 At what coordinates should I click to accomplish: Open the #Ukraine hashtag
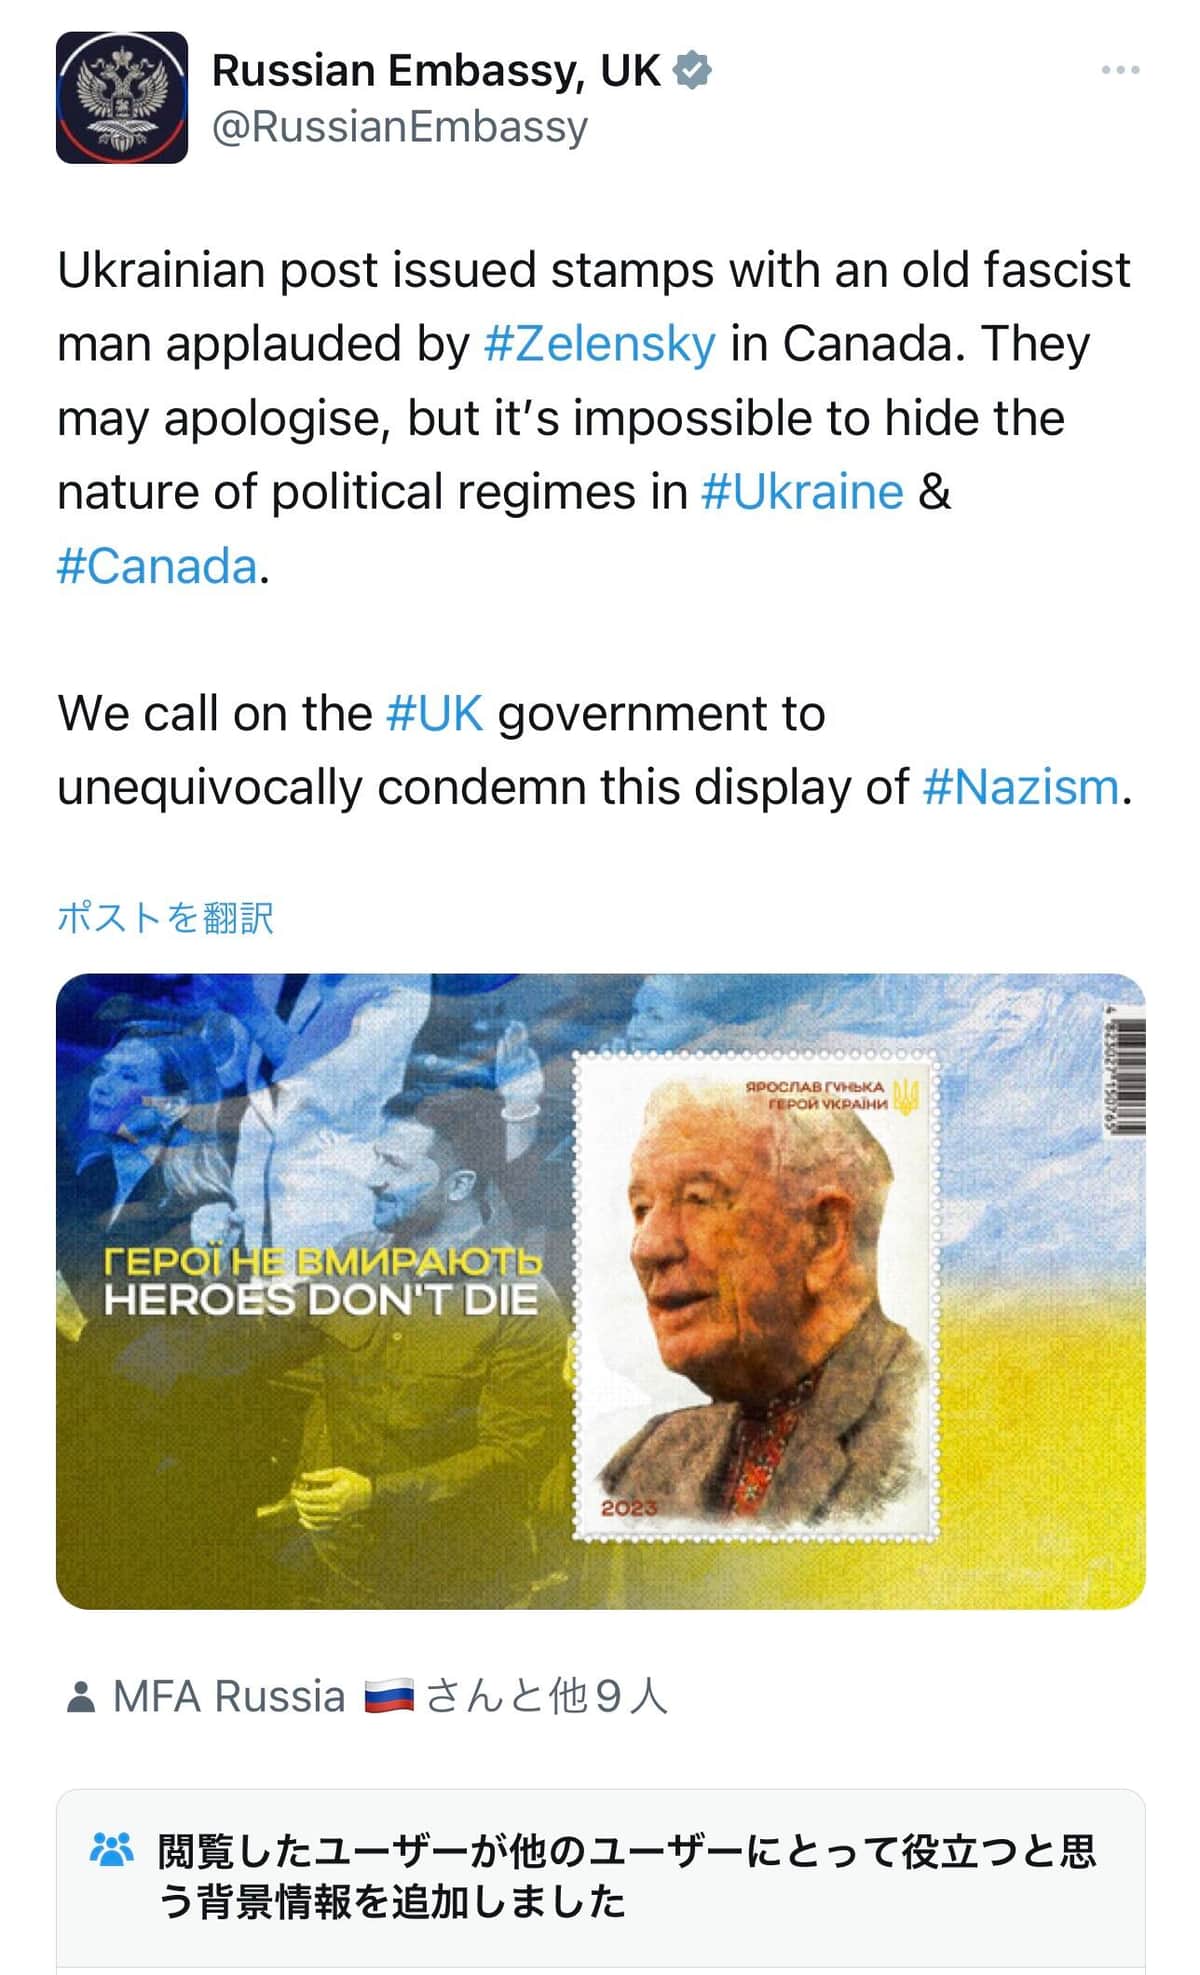pyautogui.click(x=802, y=492)
